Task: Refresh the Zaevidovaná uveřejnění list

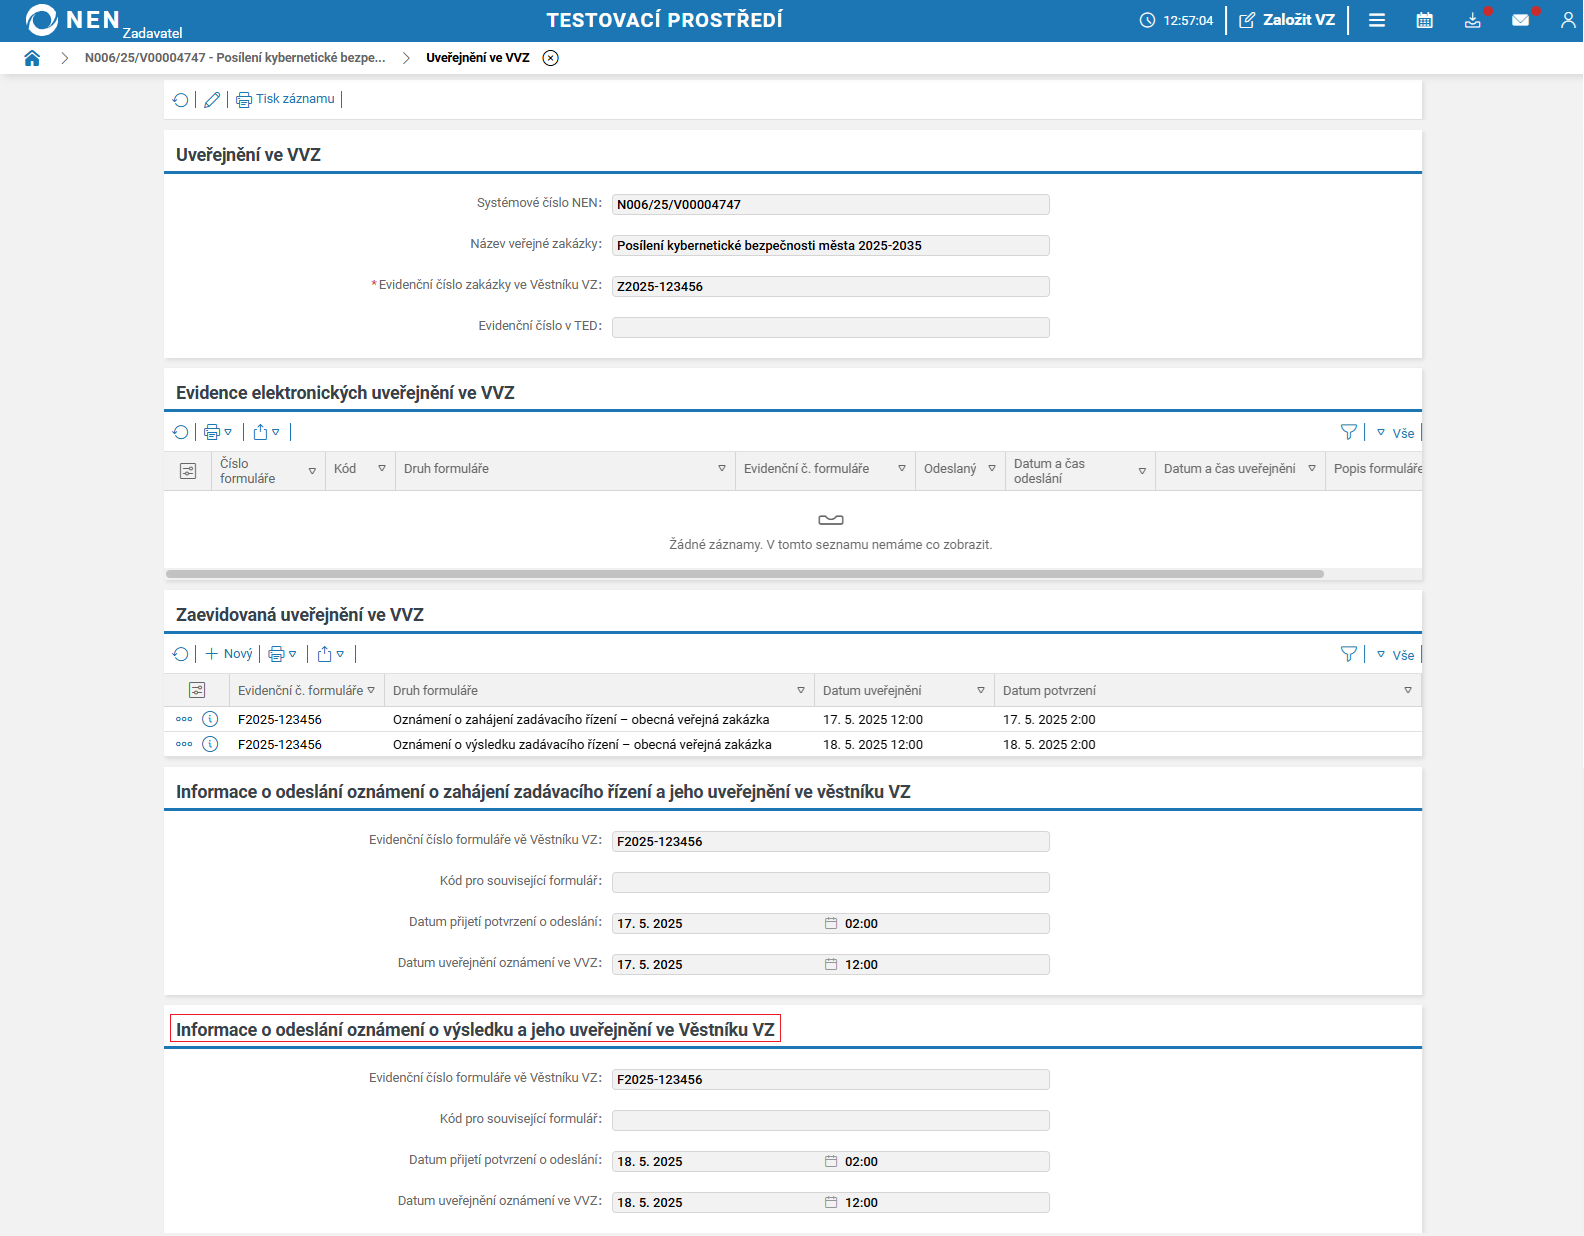Action: point(181,654)
